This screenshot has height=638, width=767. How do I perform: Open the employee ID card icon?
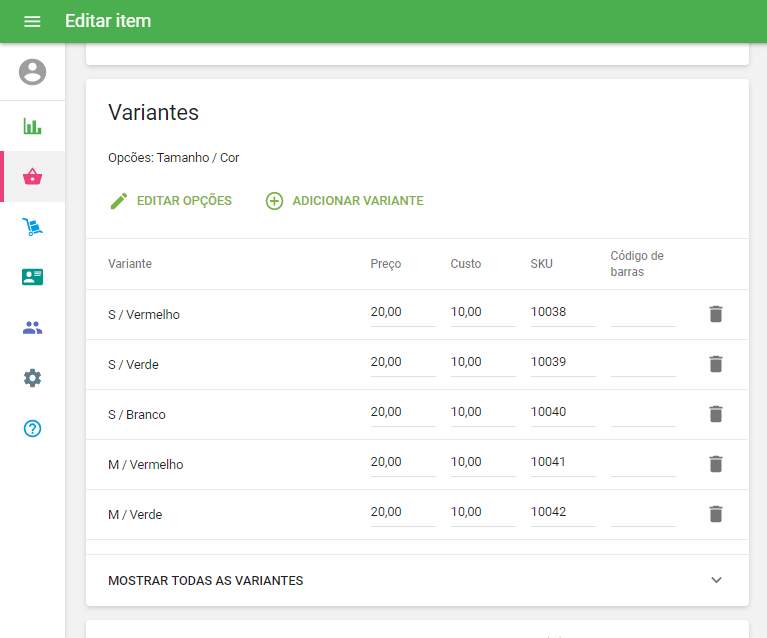[32, 277]
